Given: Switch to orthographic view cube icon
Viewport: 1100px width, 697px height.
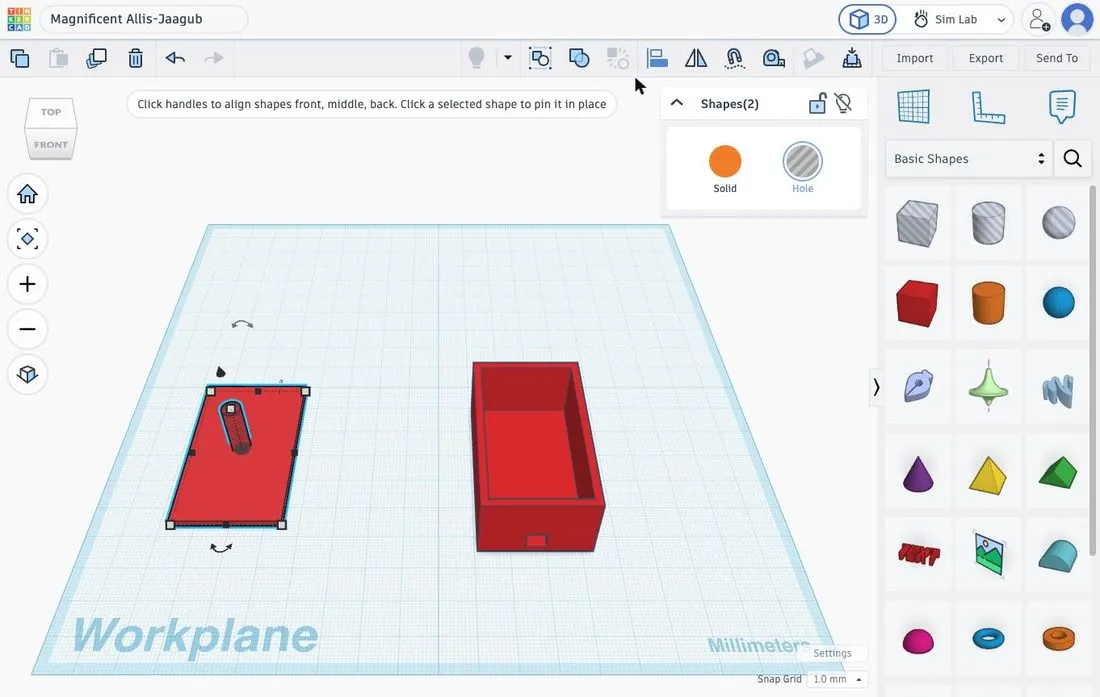Looking at the screenshot, I should pyautogui.click(x=27, y=374).
